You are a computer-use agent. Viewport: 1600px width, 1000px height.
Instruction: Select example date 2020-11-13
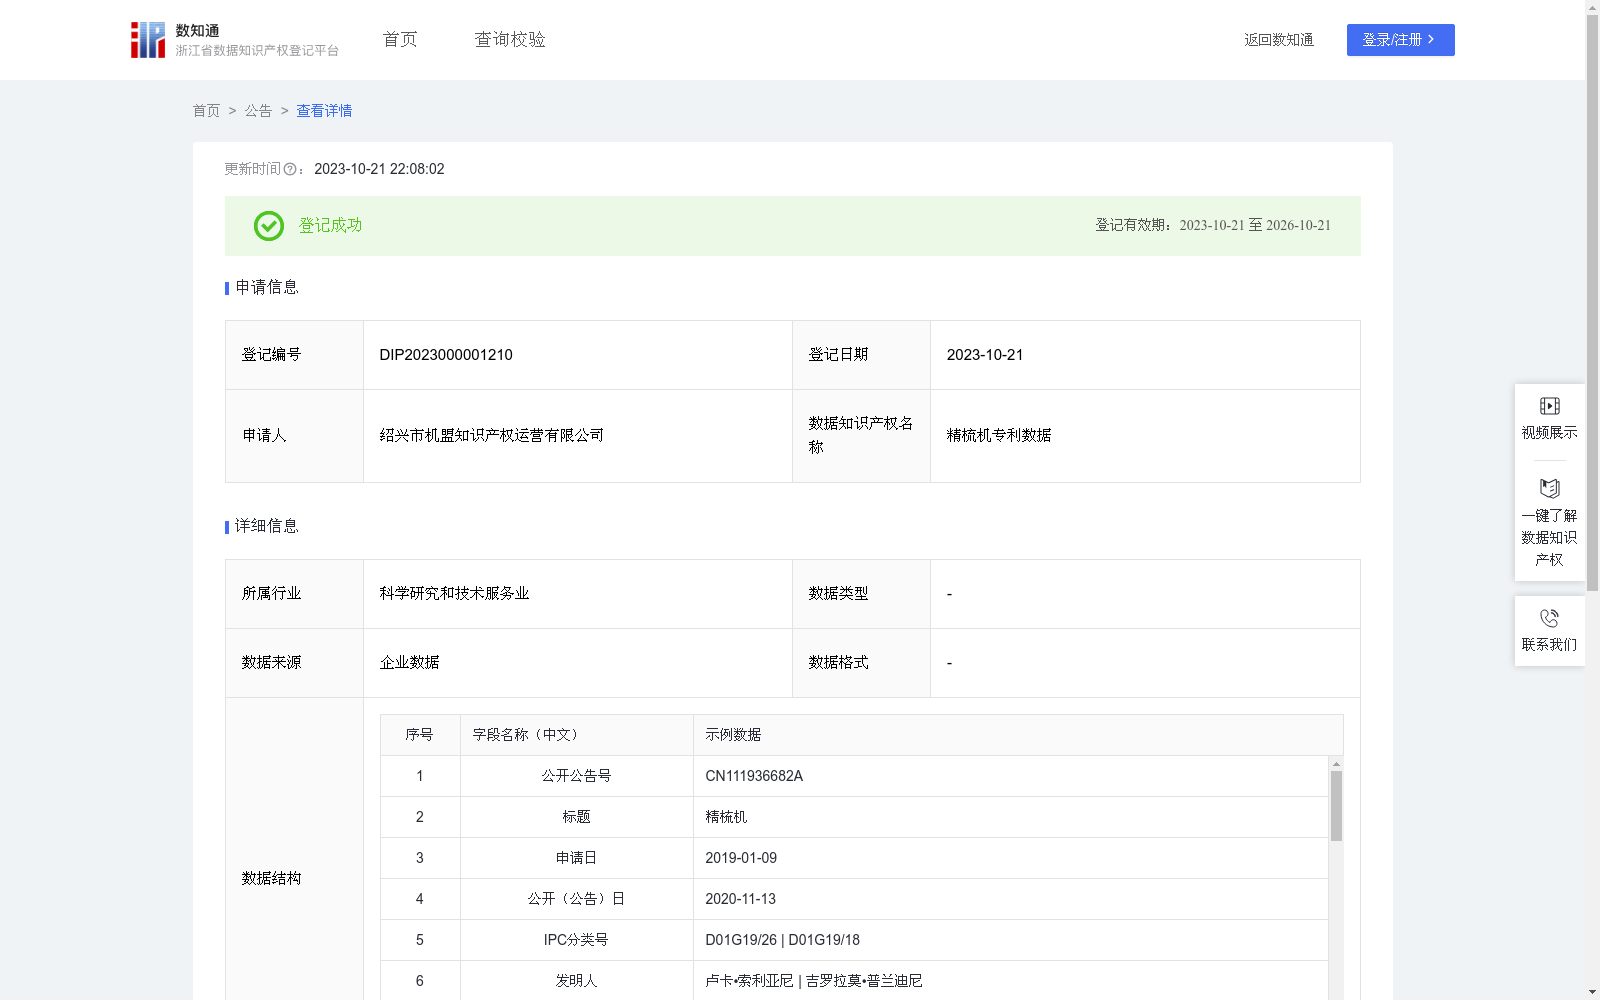[x=741, y=899]
